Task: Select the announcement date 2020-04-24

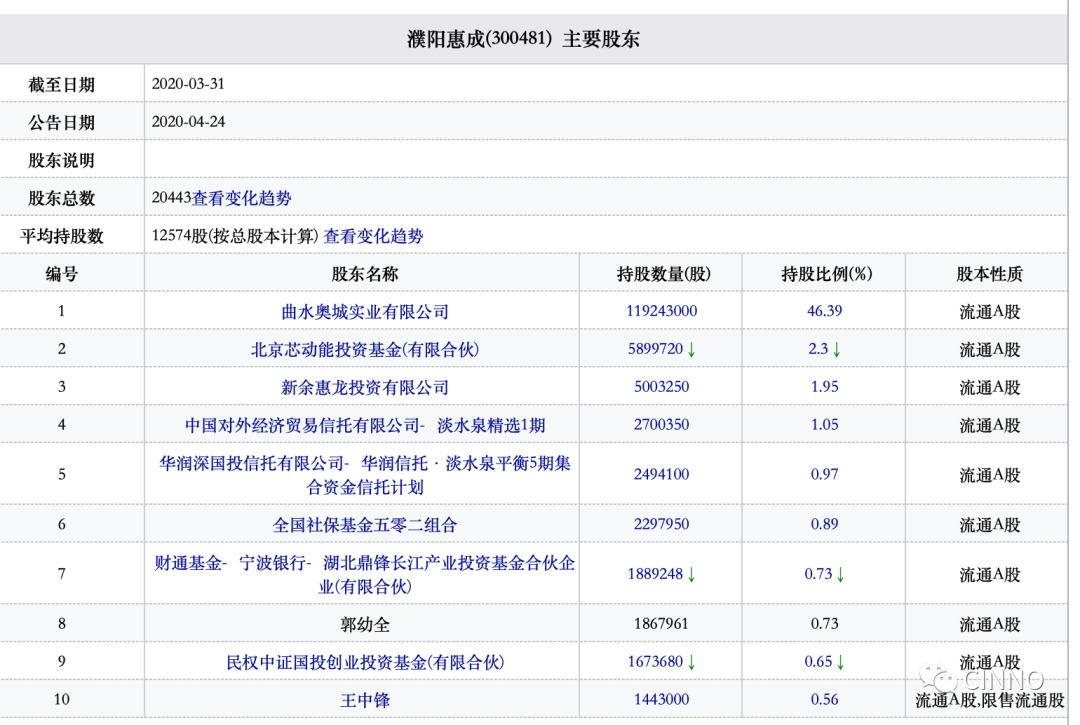Action: tap(188, 122)
